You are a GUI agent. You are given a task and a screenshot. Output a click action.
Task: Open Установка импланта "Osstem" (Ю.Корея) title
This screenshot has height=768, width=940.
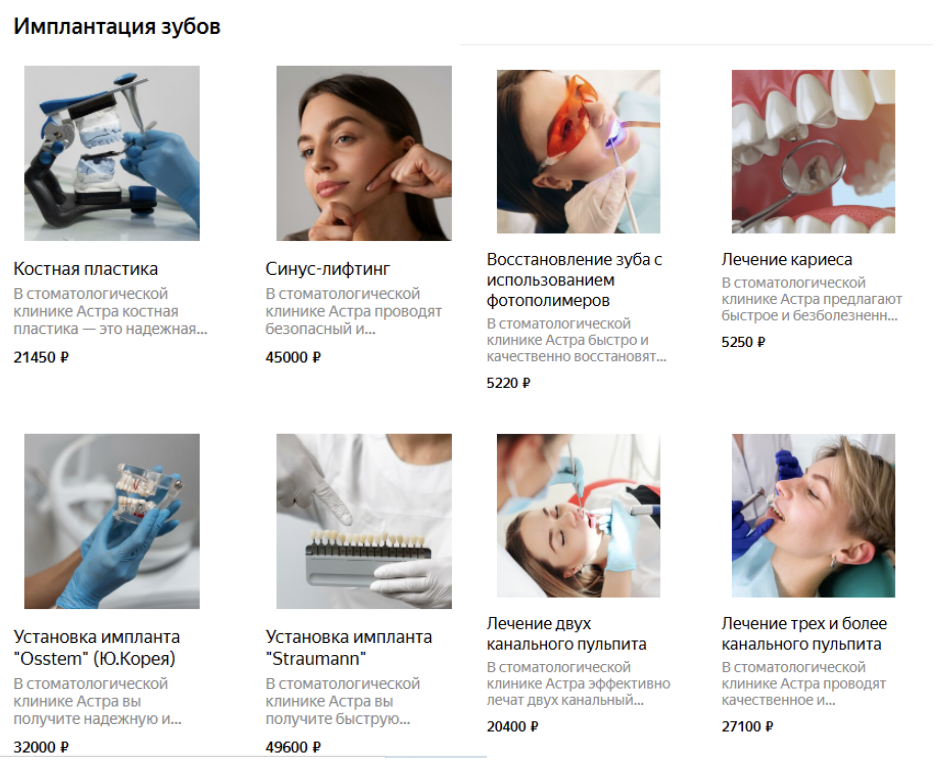(x=97, y=647)
